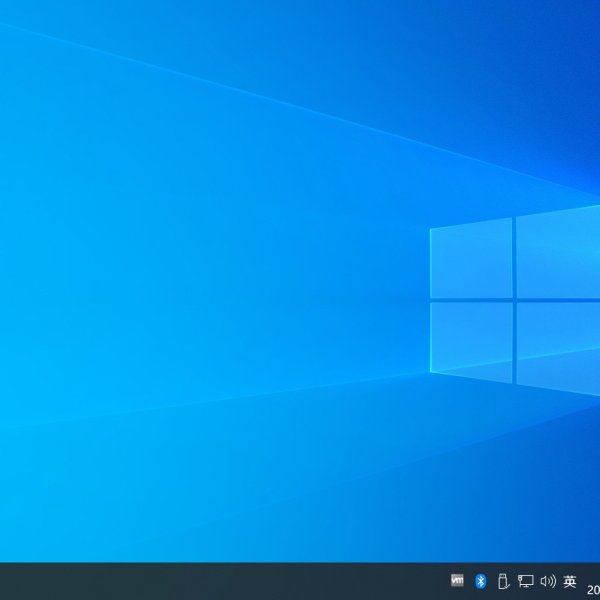Viewport: 600px width, 600px height.
Task: Click the bottom-right pane of Windows logo
Action: pyautogui.click(x=558, y=345)
